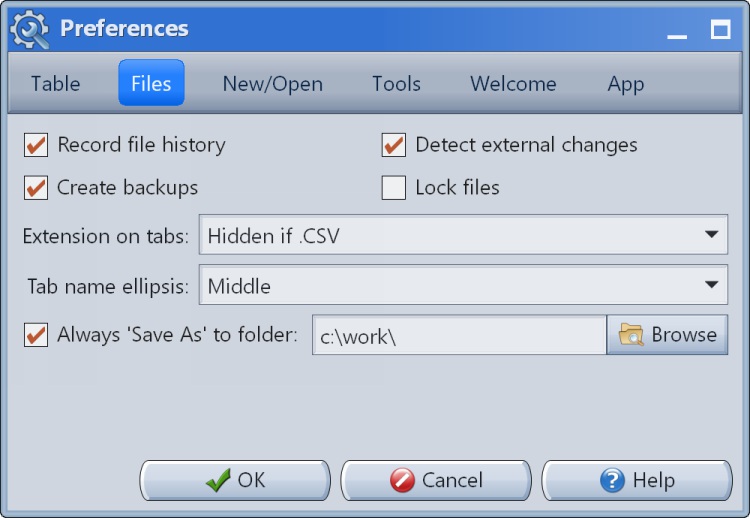Click the folder search icon on Browse
The image size is (750, 518).
pos(631,334)
